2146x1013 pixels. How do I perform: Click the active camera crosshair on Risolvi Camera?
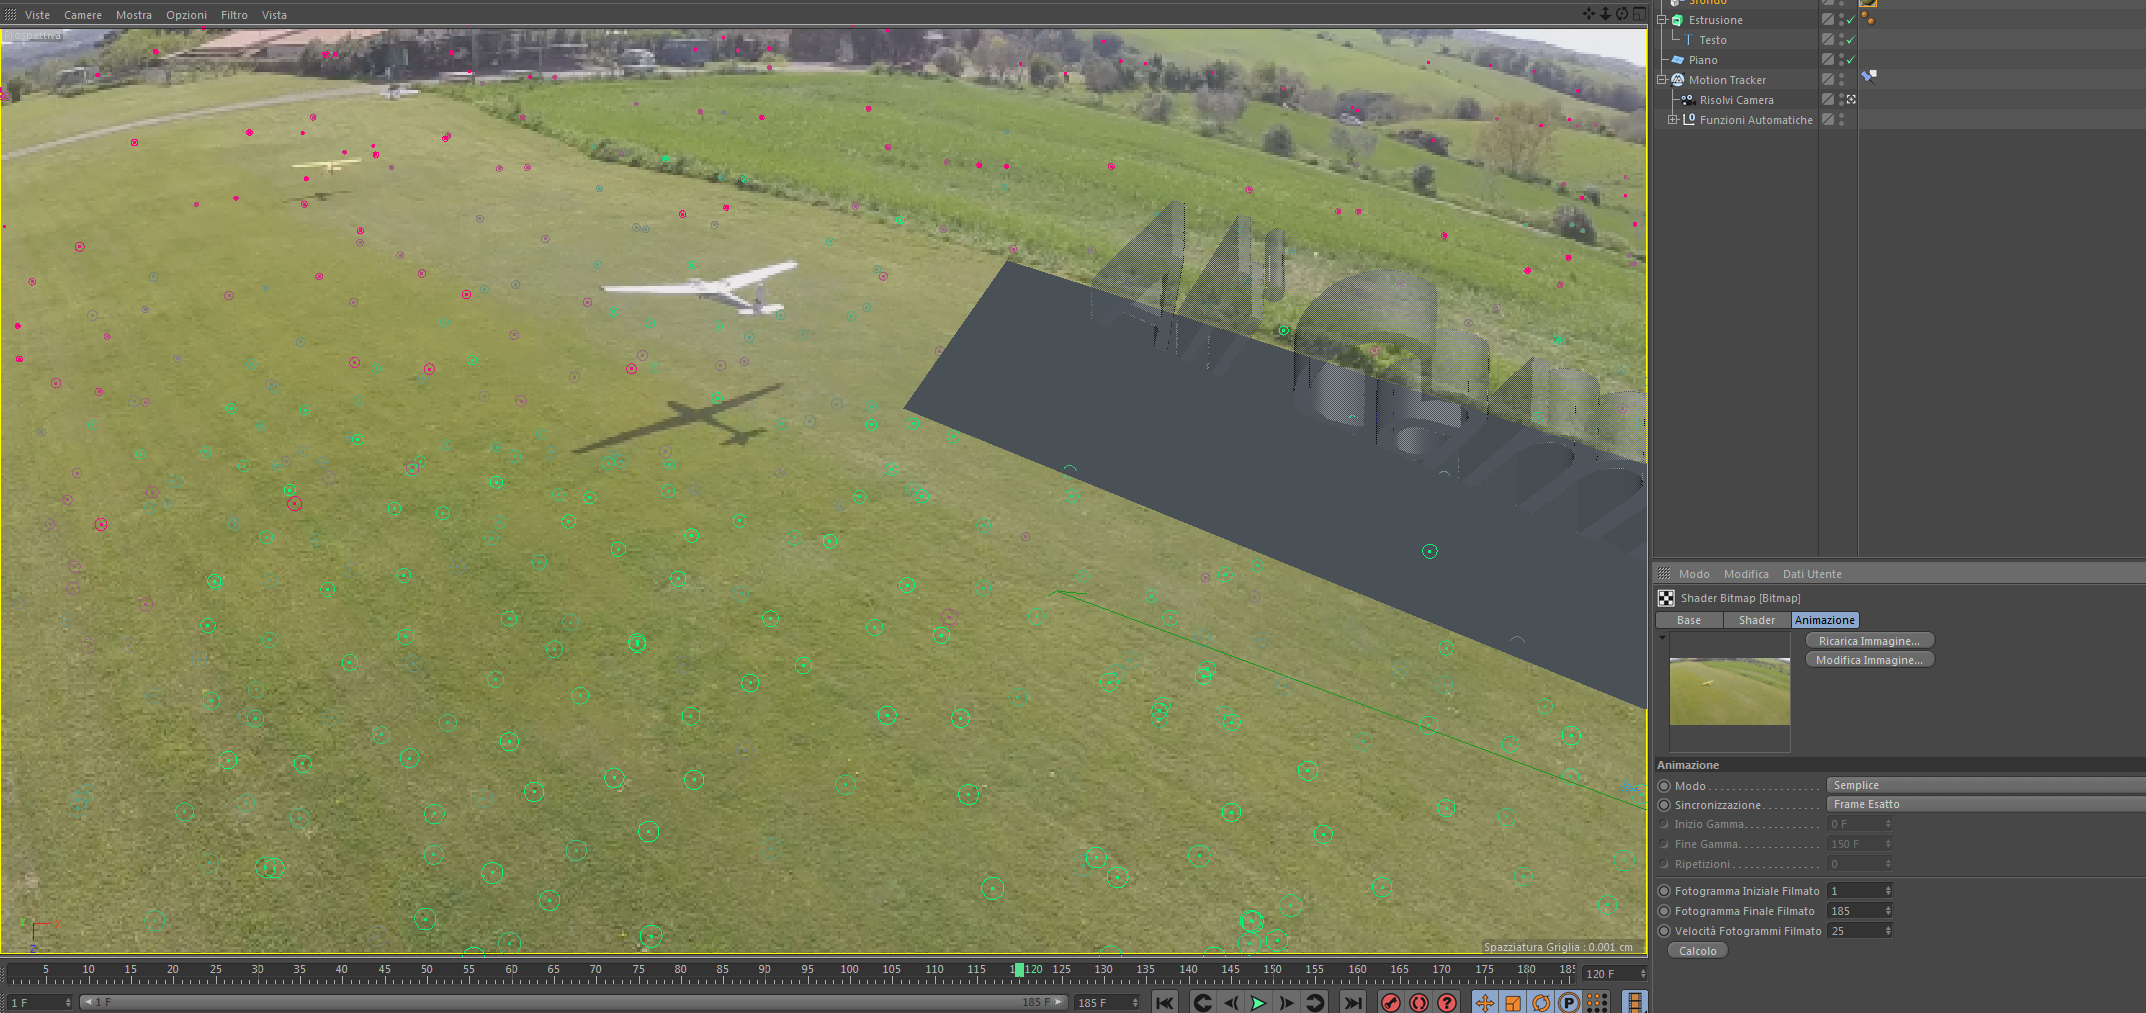[1851, 100]
